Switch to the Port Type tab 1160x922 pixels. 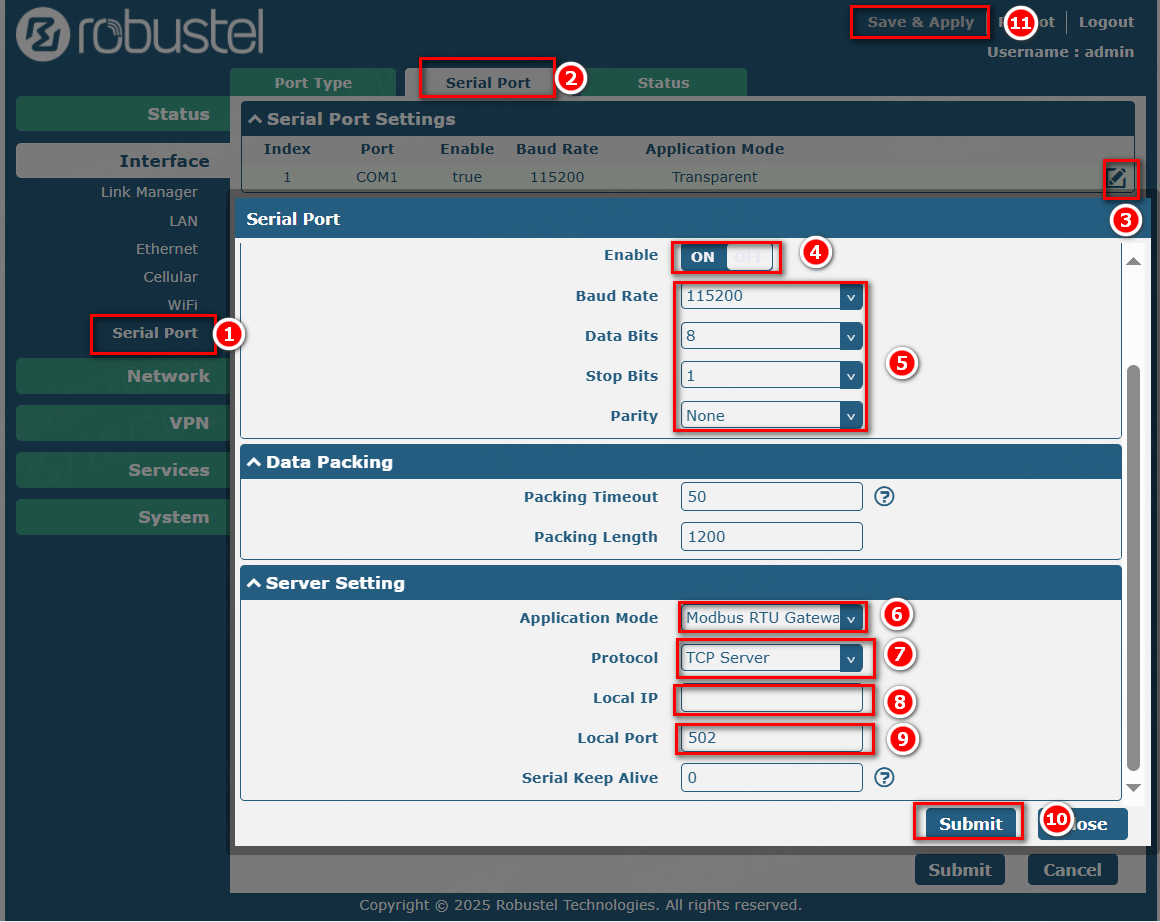coord(313,83)
